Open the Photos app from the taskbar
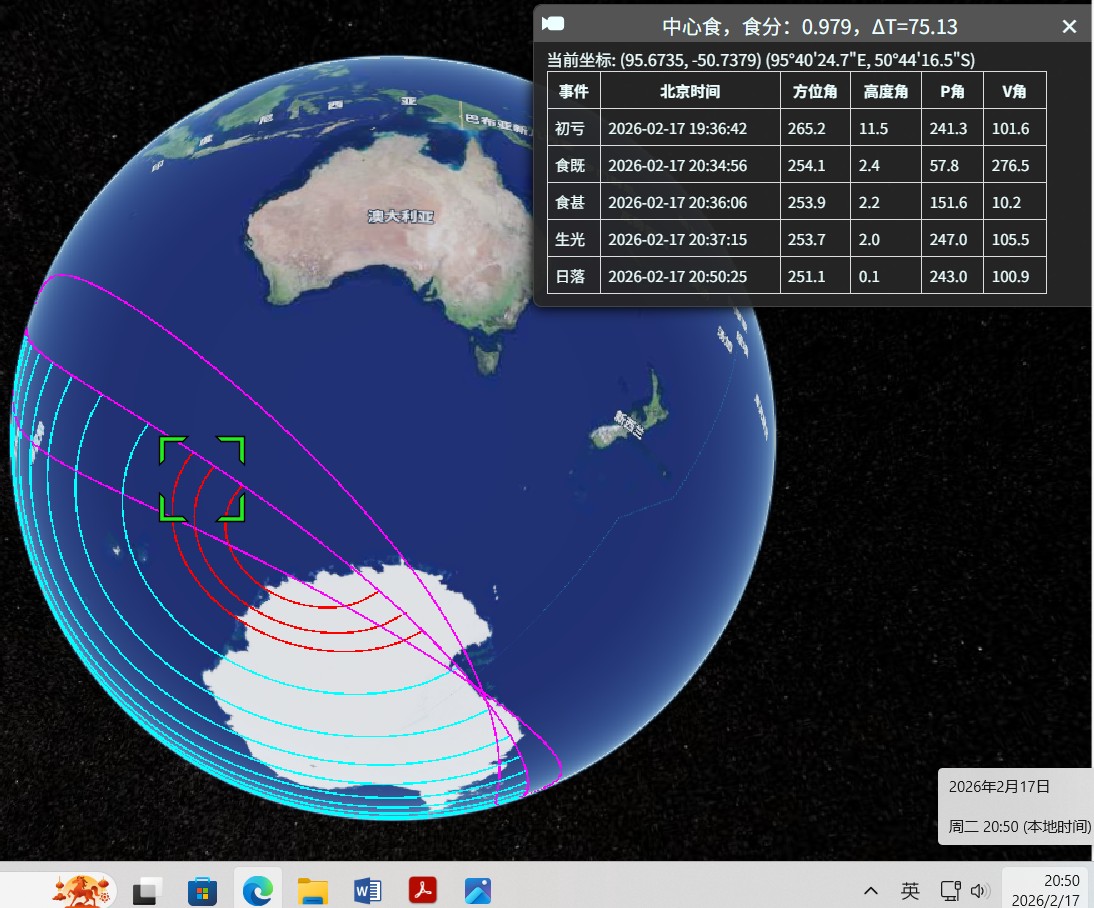The height and width of the screenshot is (908, 1094). click(478, 889)
